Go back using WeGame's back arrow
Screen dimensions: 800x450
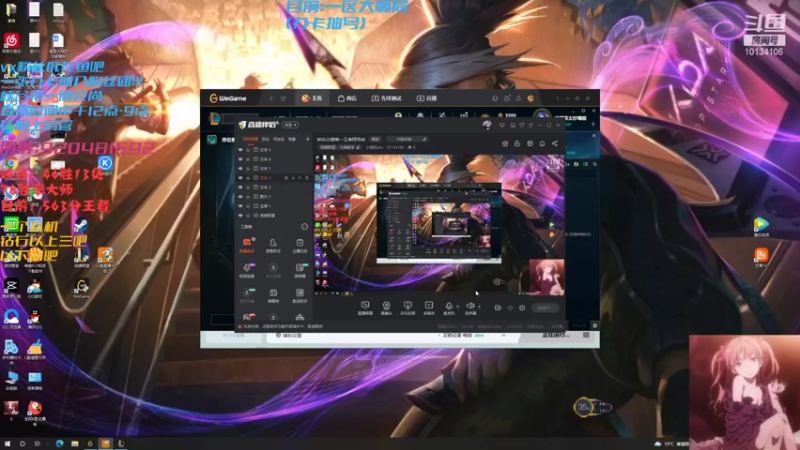coord(271,98)
